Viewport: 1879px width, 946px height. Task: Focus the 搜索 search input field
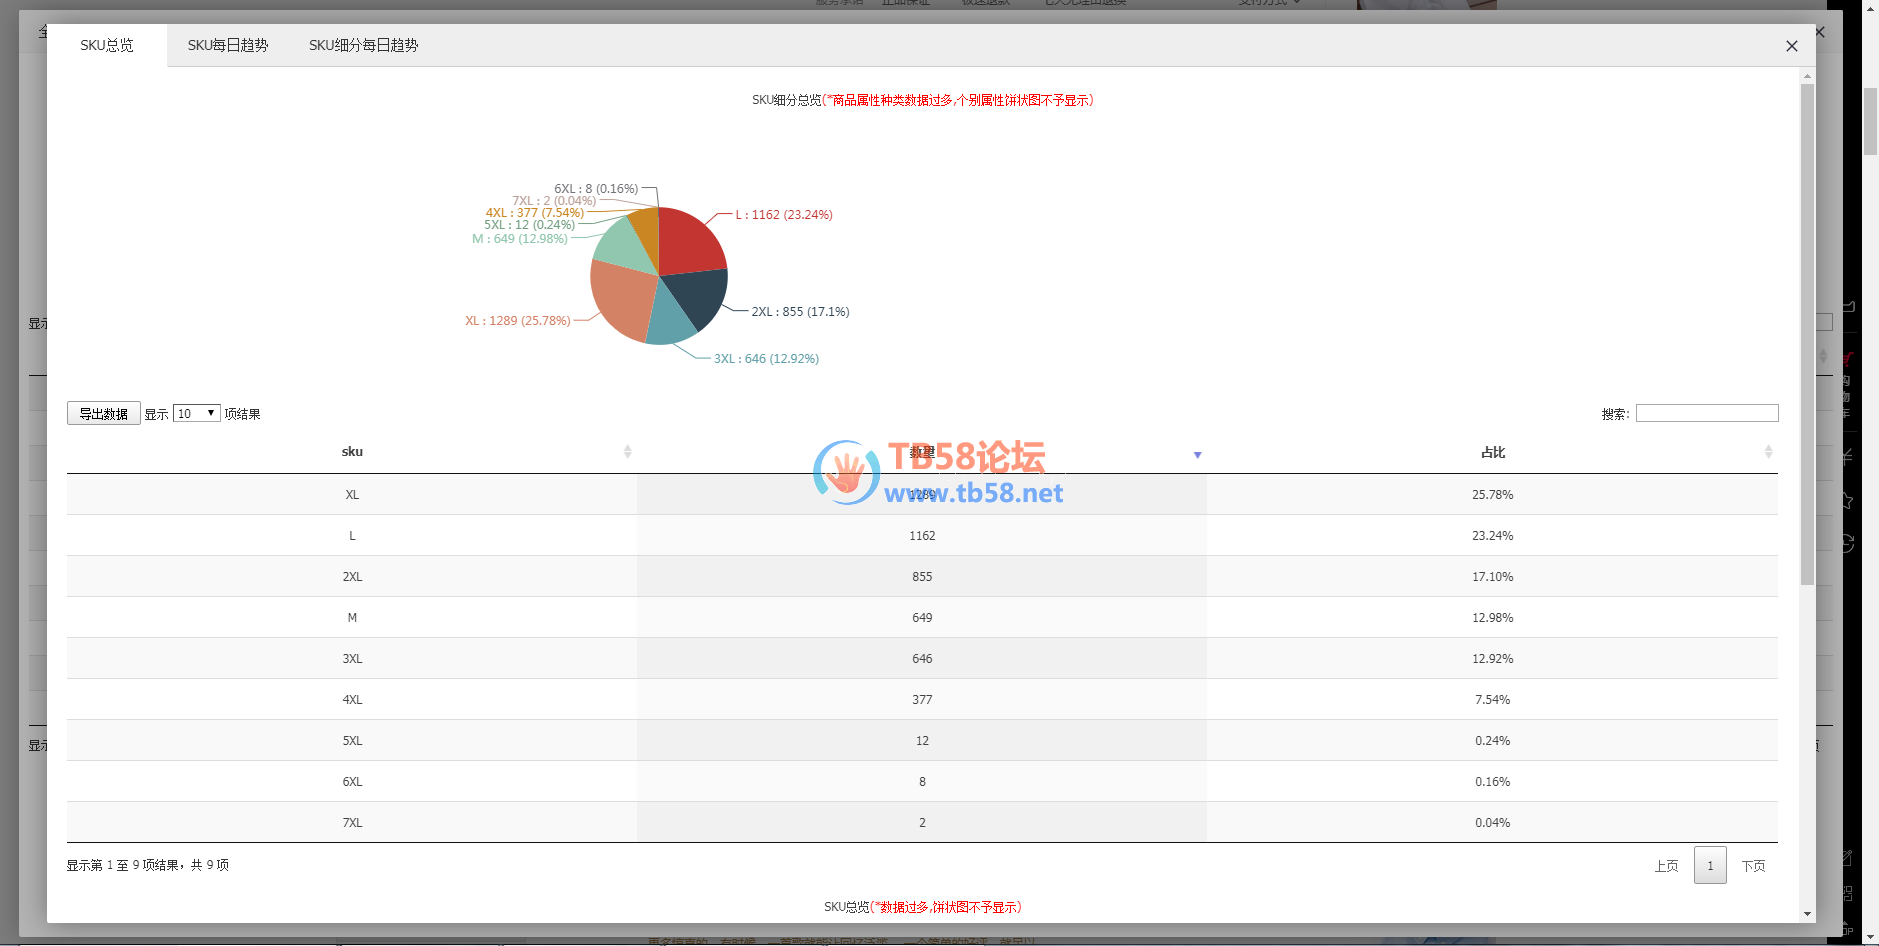point(1706,413)
